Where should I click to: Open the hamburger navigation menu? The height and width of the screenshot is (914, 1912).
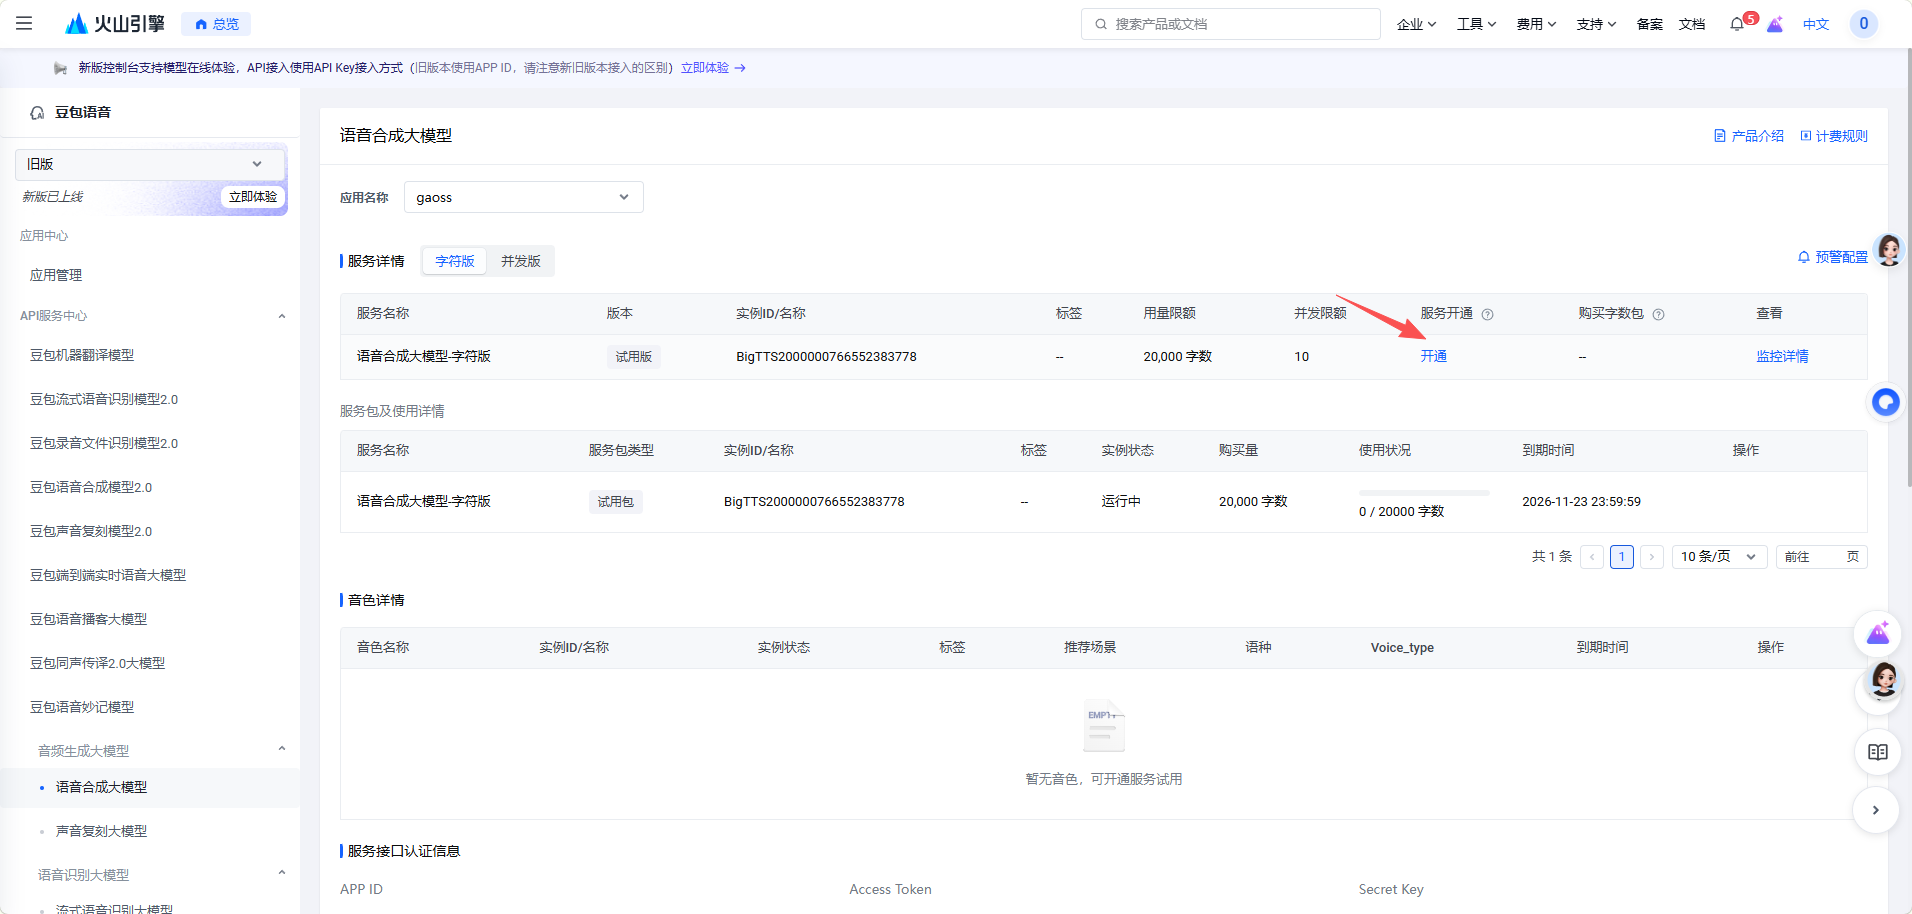point(24,23)
